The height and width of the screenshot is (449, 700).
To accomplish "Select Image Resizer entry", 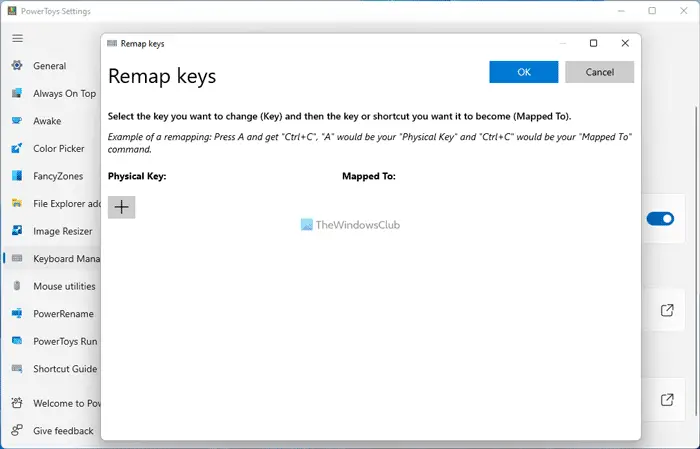I will point(63,231).
